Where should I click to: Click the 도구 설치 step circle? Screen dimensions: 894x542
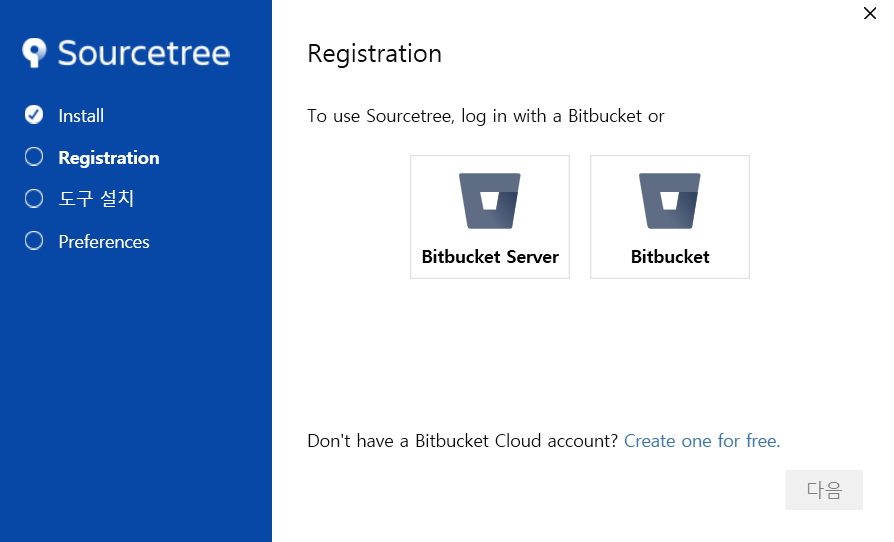(x=34, y=198)
